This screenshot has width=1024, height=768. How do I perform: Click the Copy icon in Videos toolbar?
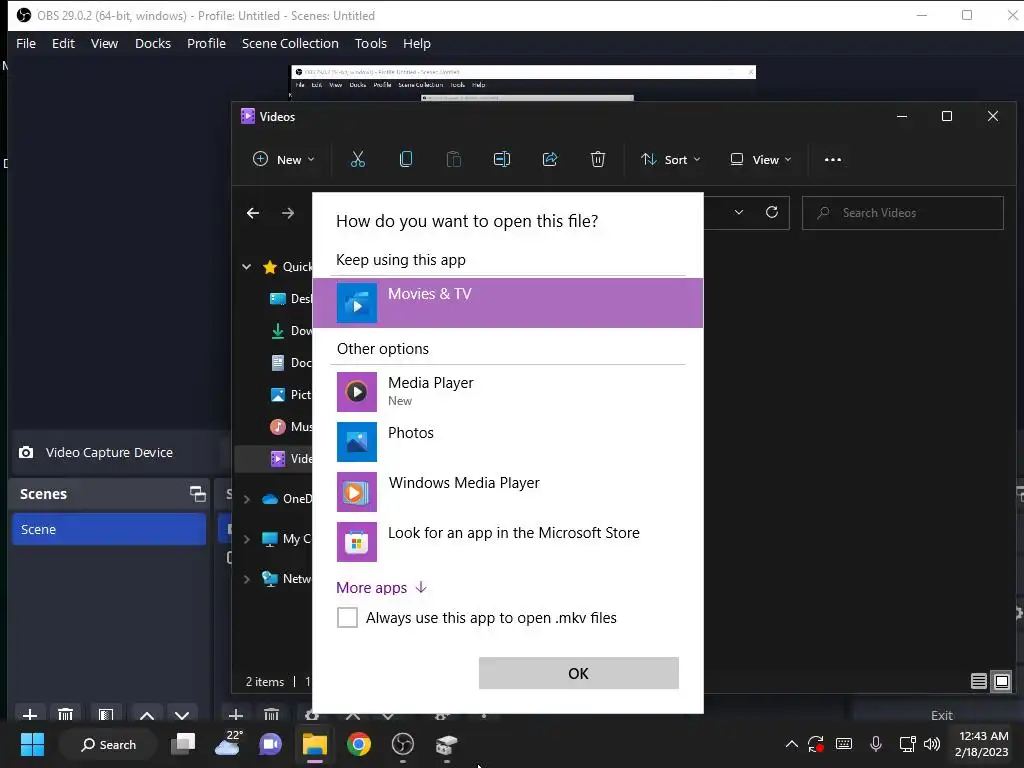[x=406, y=159]
